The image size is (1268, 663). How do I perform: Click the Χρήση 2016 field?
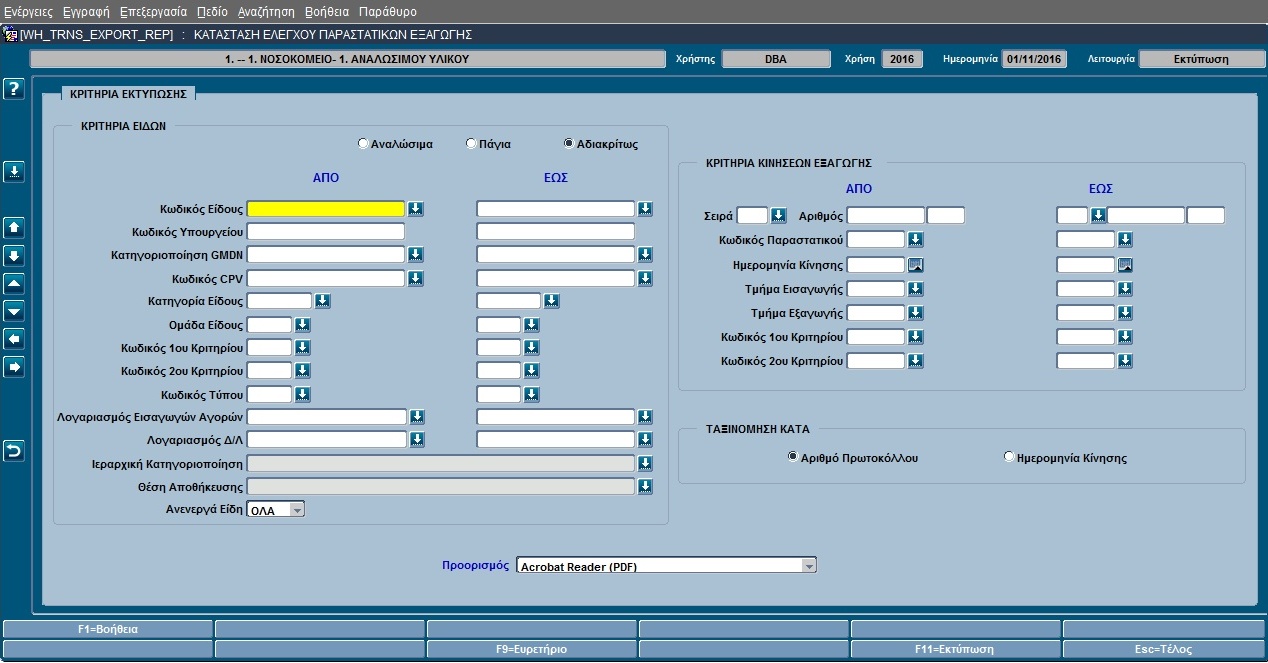[x=902, y=59]
